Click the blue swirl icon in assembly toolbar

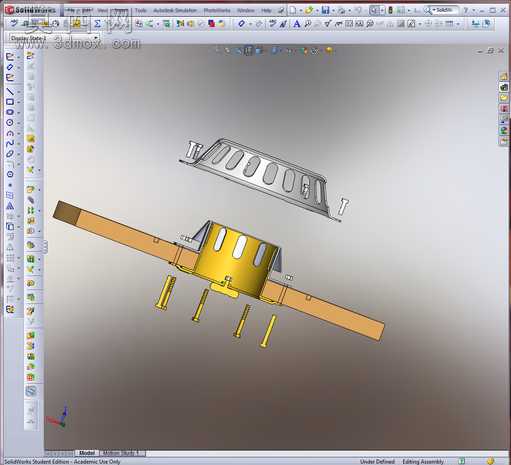coord(31,391)
